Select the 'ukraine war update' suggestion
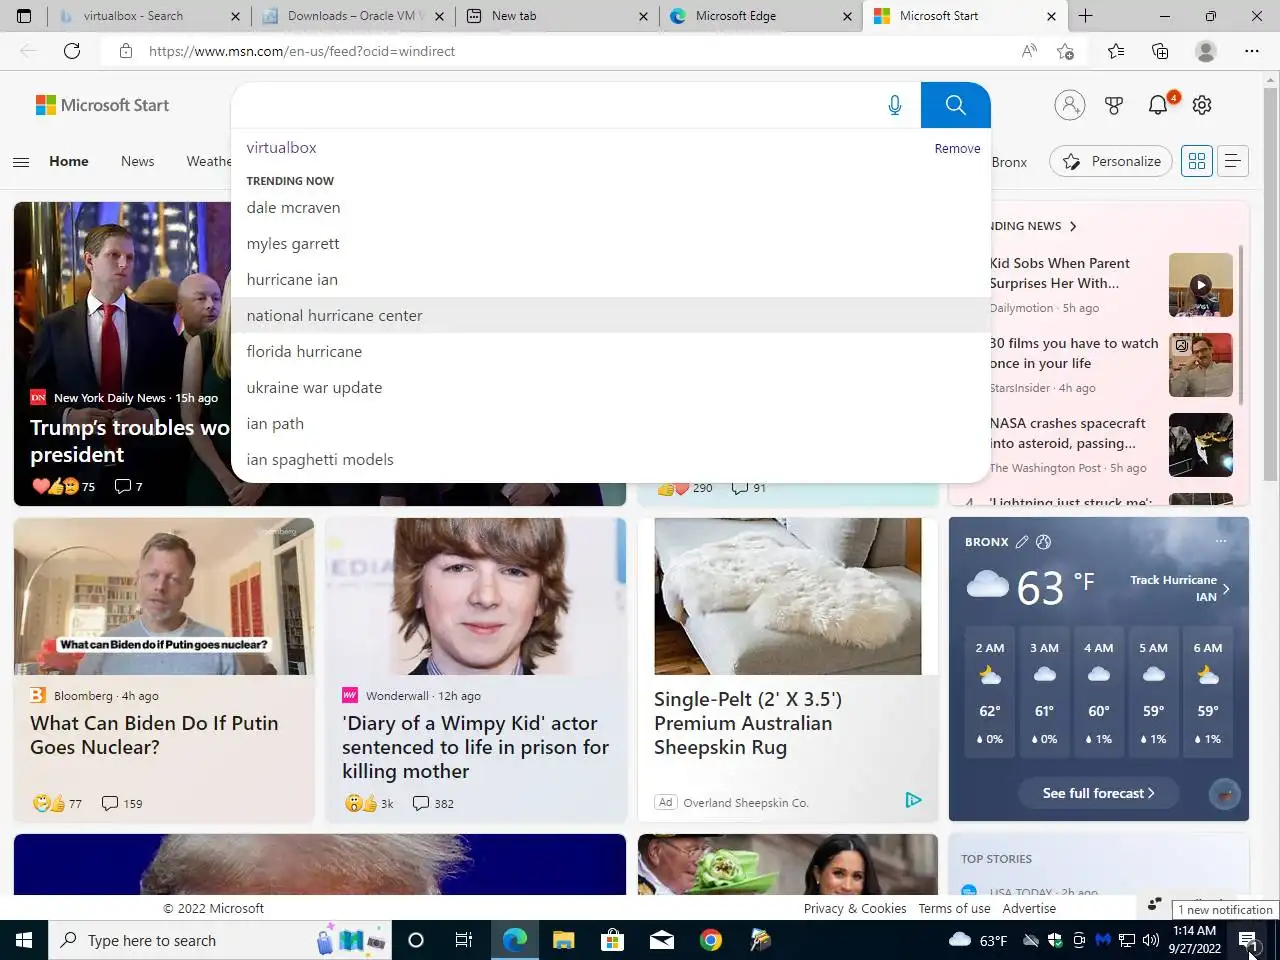 611,387
